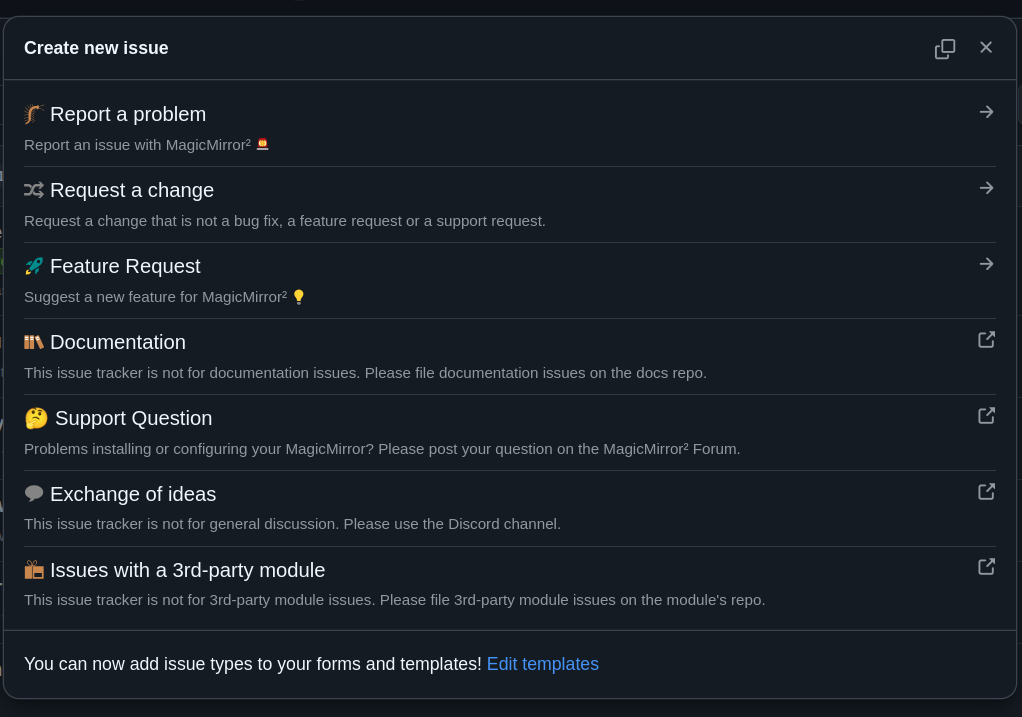Click the rocket icon beside Feature Request
The height and width of the screenshot is (717, 1022).
pyautogui.click(x=34, y=266)
